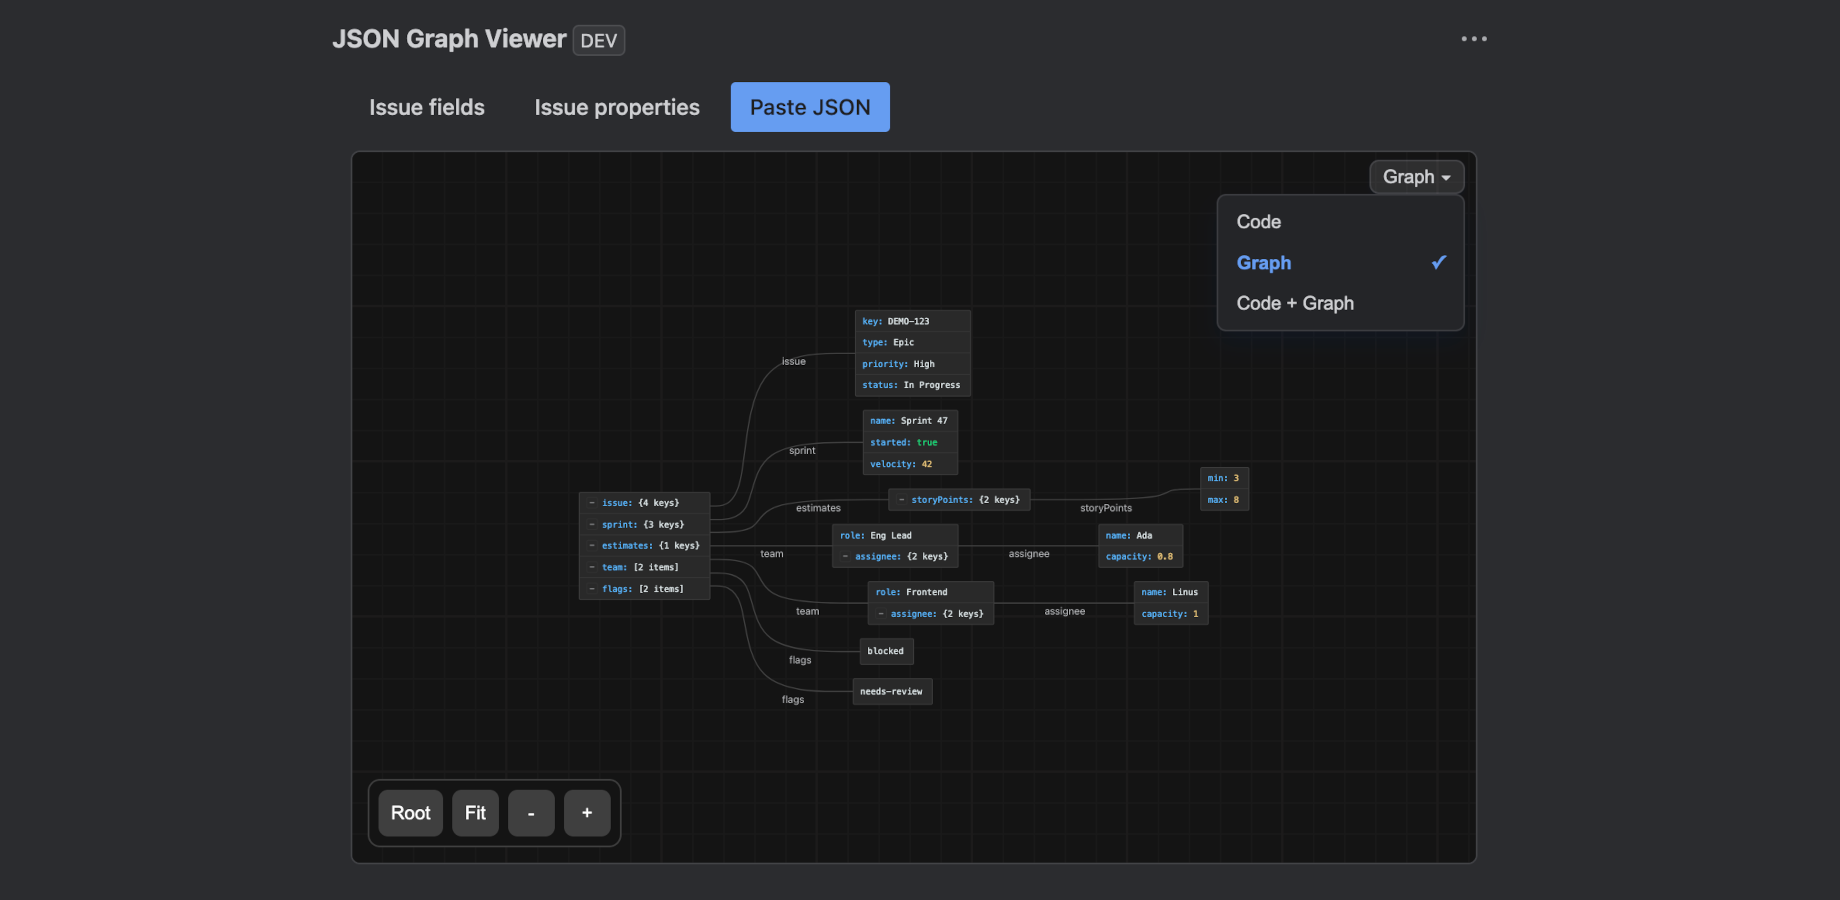This screenshot has width=1840, height=900.
Task: Click the Root button
Action: (411, 813)
